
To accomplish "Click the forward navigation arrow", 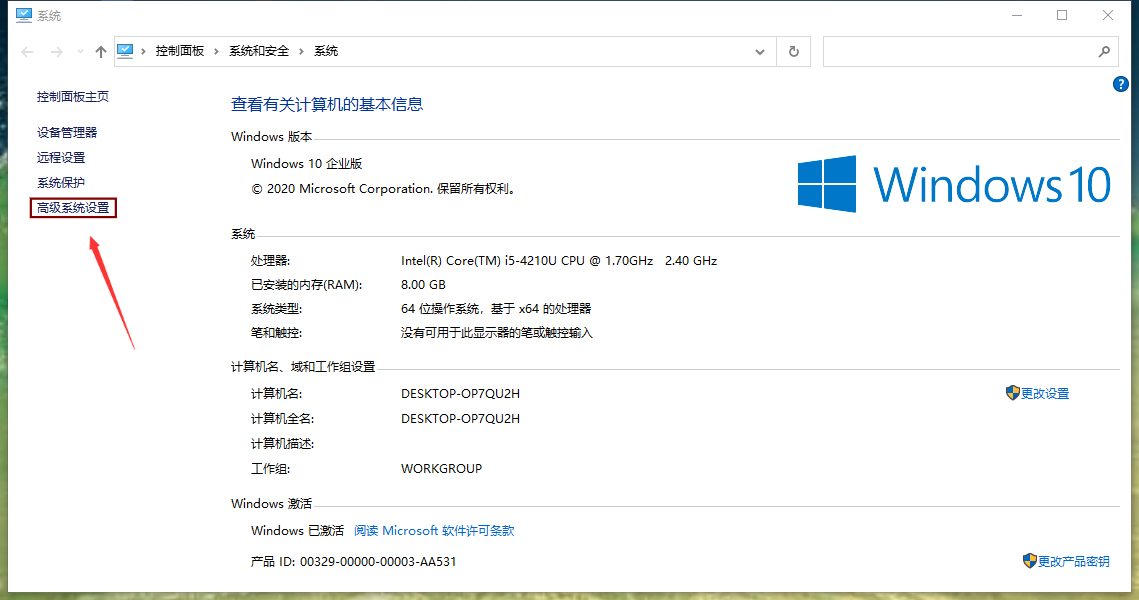I will click(x=57, y=52).
